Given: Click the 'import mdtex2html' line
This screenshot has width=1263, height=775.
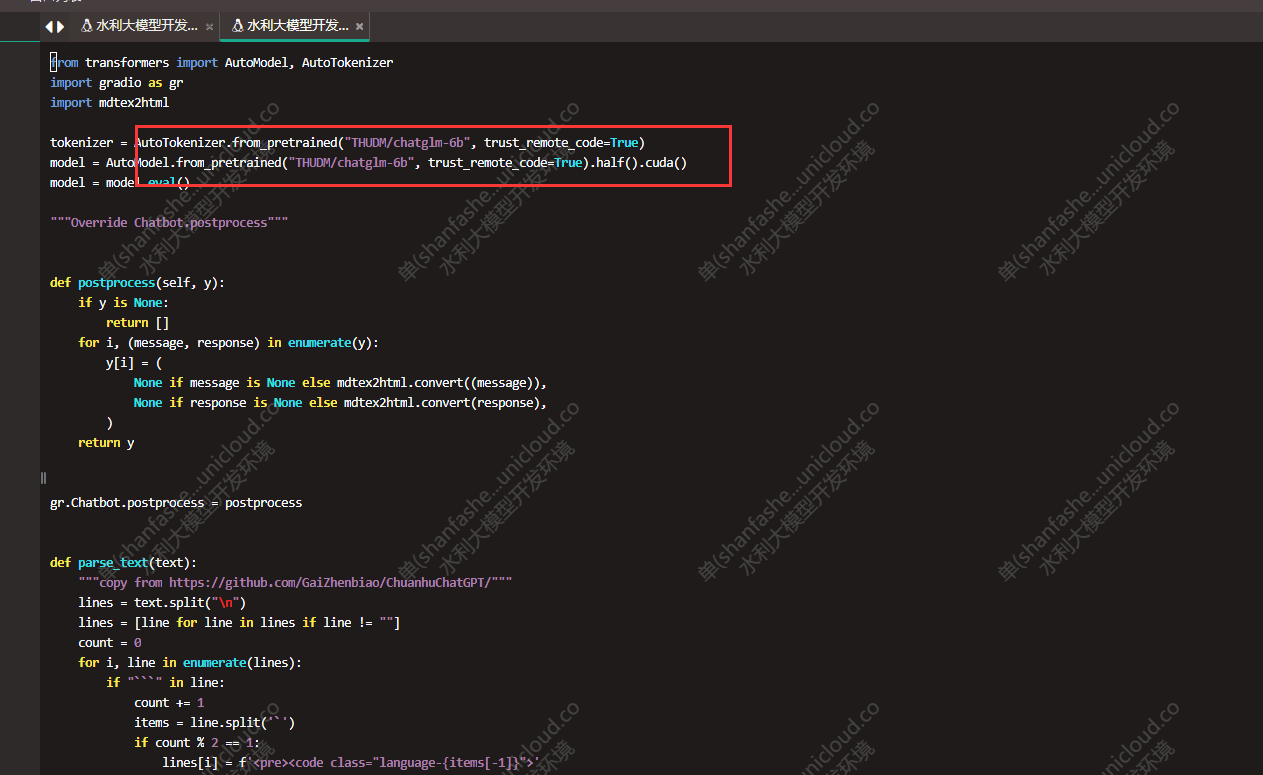Looking at the screenshot, I should 110,102.
